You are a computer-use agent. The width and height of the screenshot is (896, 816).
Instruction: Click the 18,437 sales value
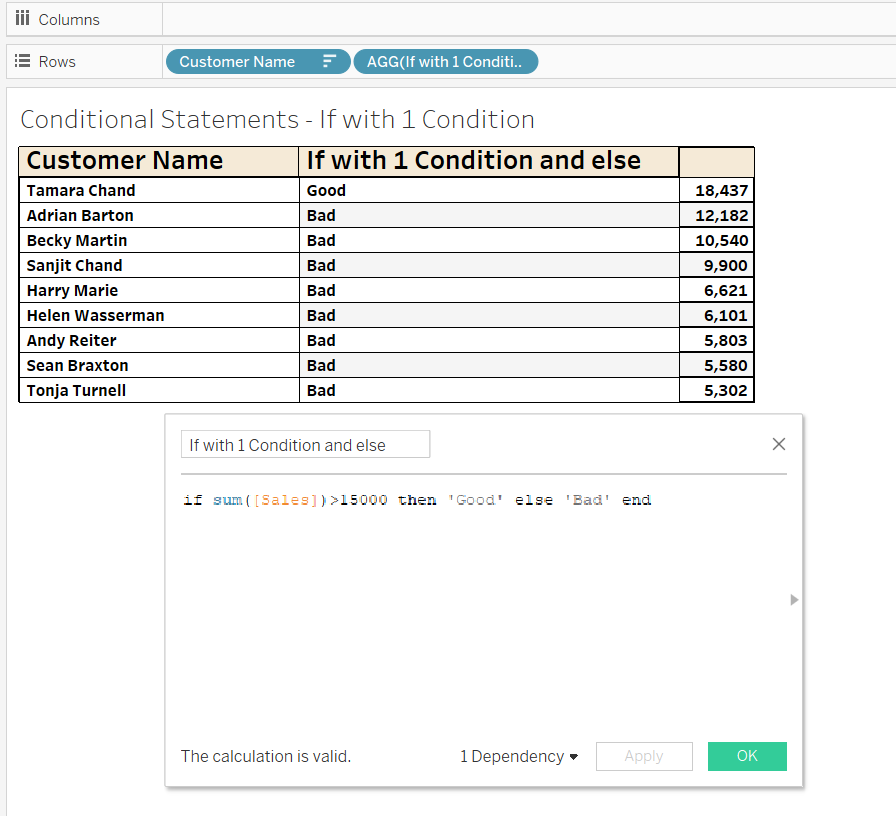(x=721, y=190)
